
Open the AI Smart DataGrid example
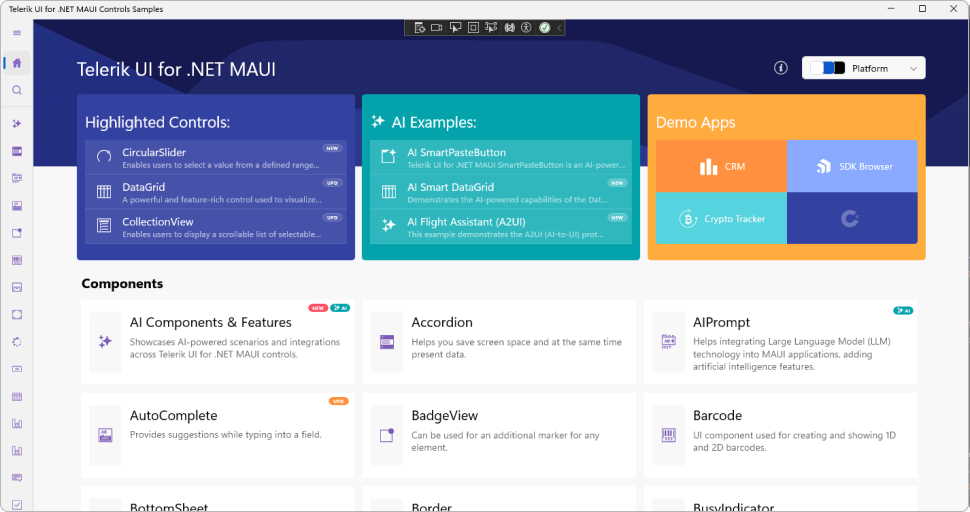(x=501, y=192)
